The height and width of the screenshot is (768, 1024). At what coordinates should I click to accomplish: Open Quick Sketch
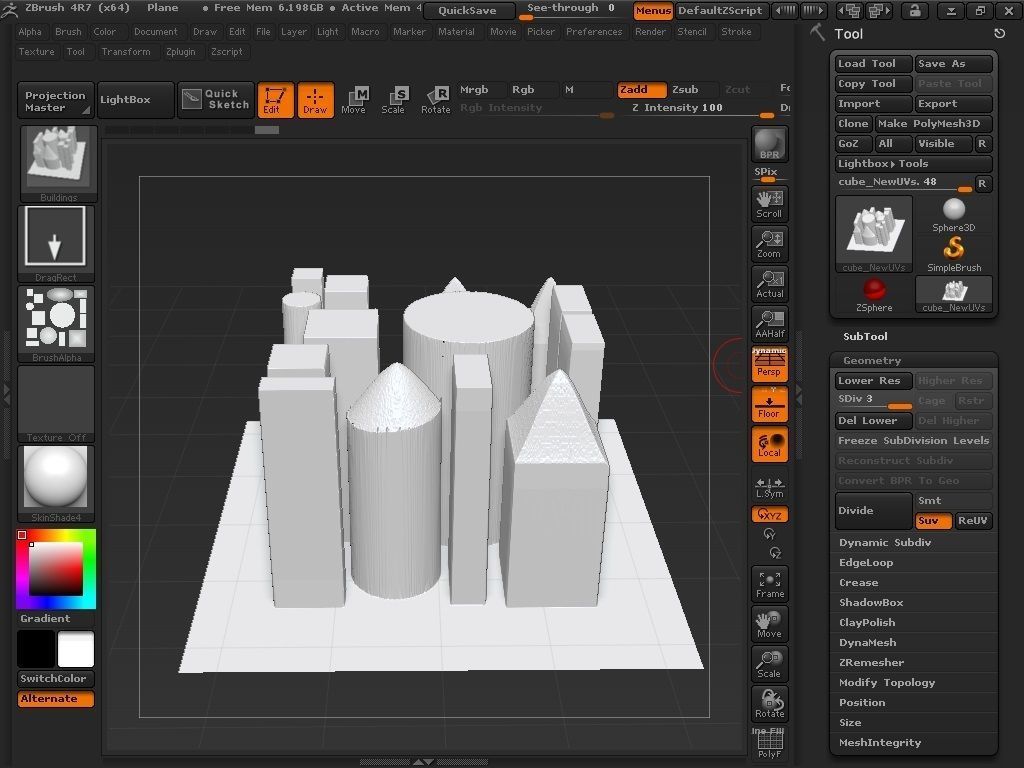point(216,99)
